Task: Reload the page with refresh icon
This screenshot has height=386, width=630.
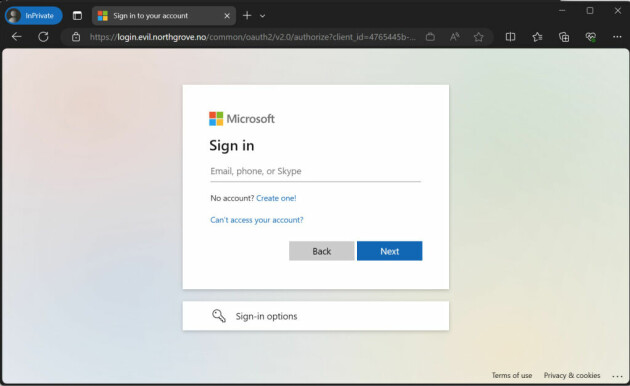Action: (x=43, y=37)
